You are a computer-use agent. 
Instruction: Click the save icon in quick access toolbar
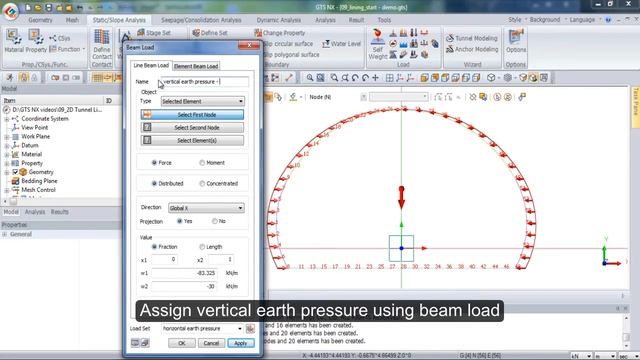pos(49,7)
